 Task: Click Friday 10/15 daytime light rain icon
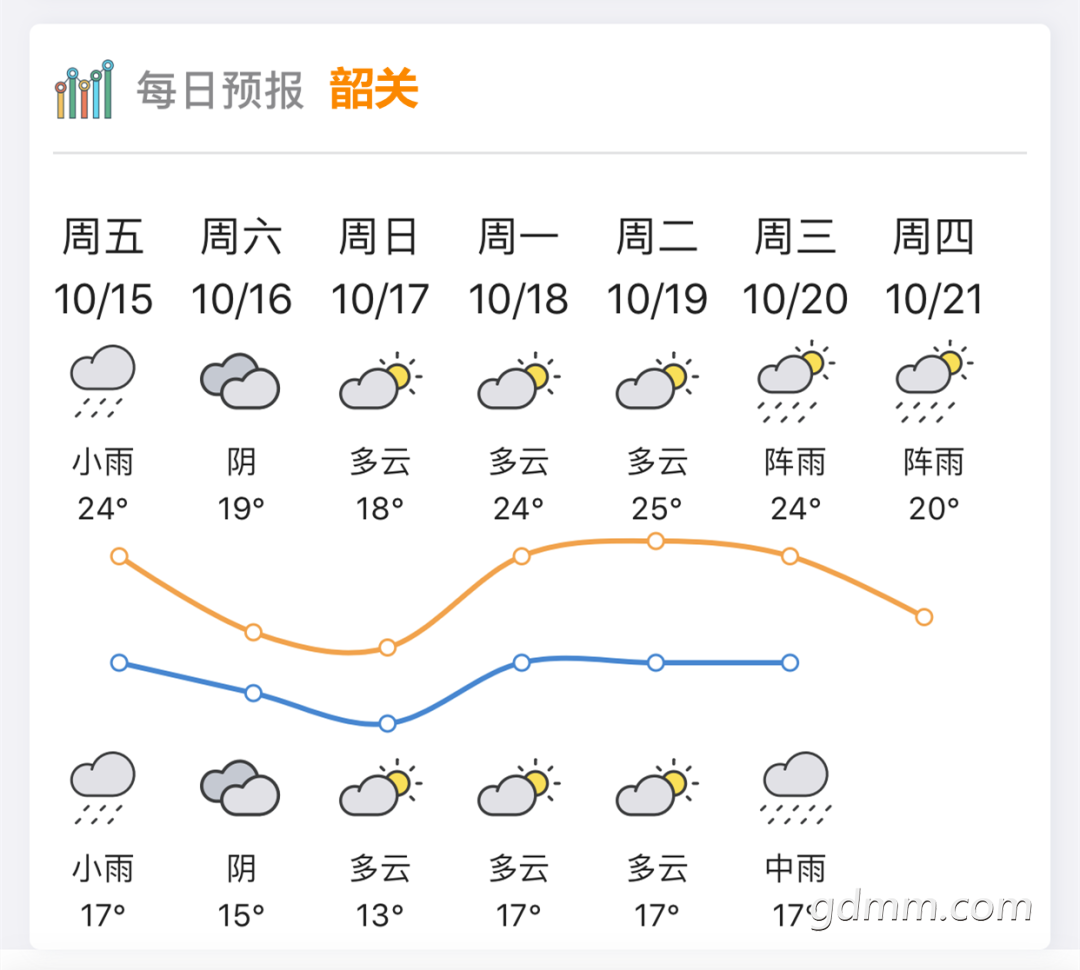(x=103, y=382)
